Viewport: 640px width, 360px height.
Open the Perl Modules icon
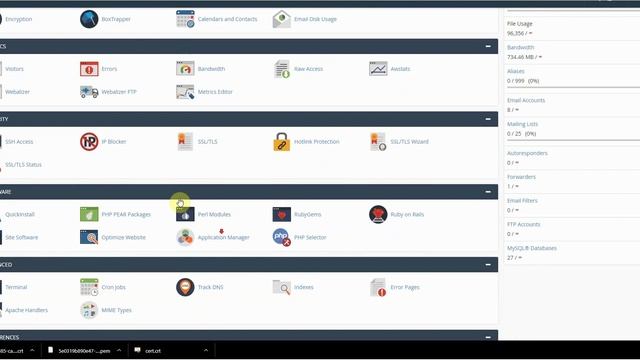[185, 214]
